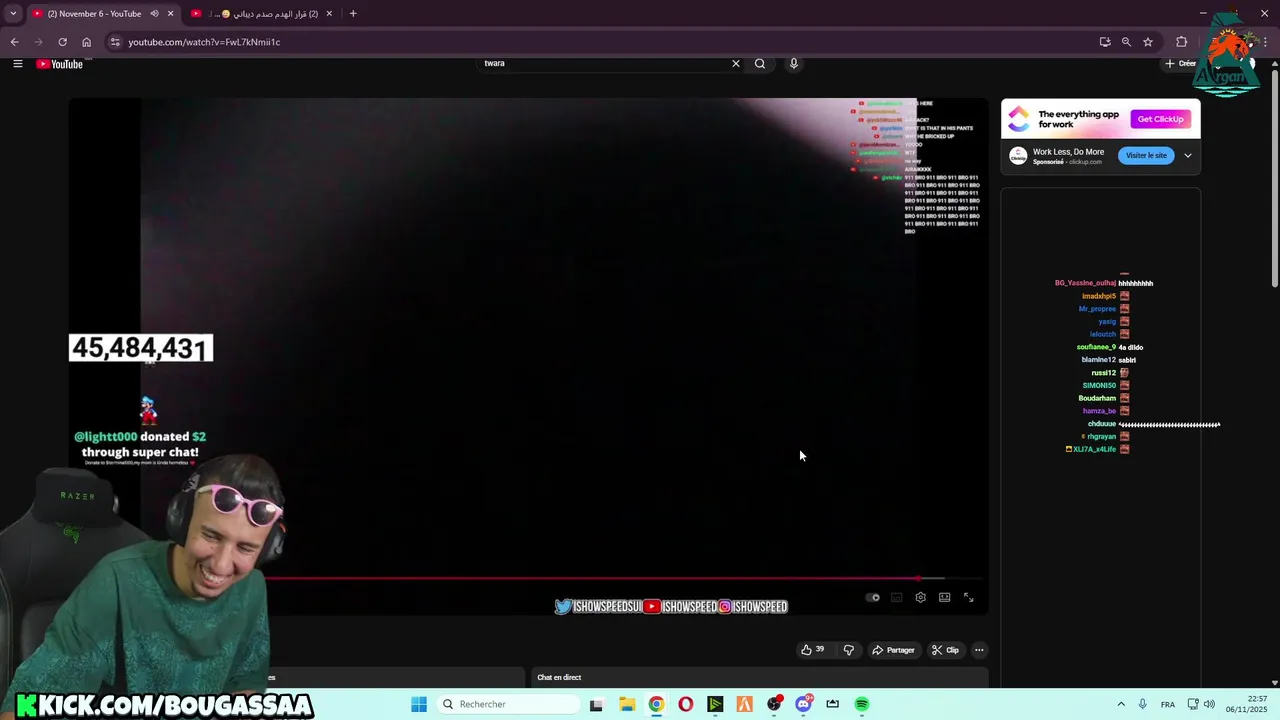
Task: Open the OBS Studio taskbar icon
Action: tap(774, 704)
